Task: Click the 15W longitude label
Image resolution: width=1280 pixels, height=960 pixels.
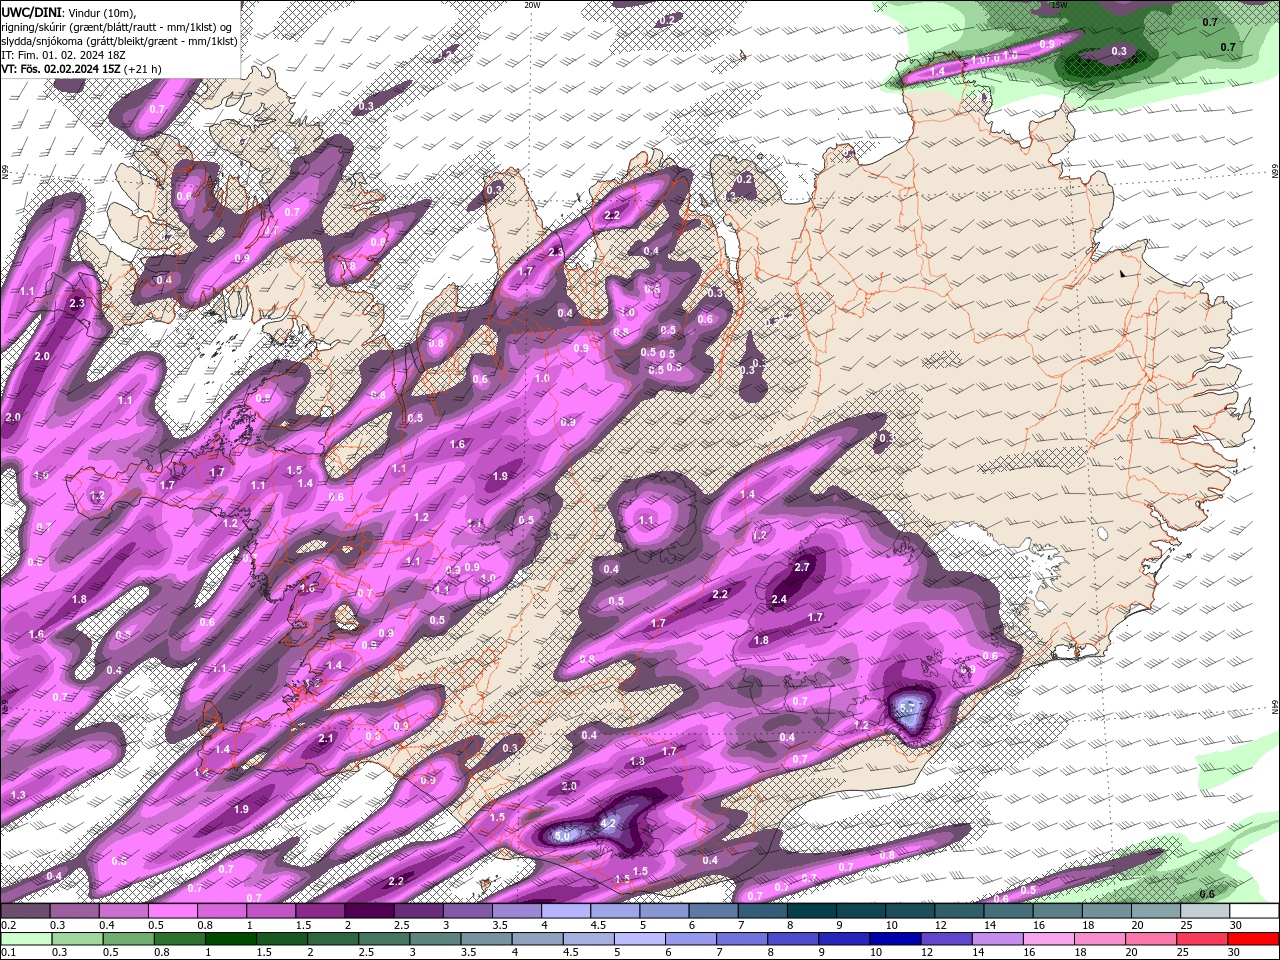Action: (x=1059, y=5)
